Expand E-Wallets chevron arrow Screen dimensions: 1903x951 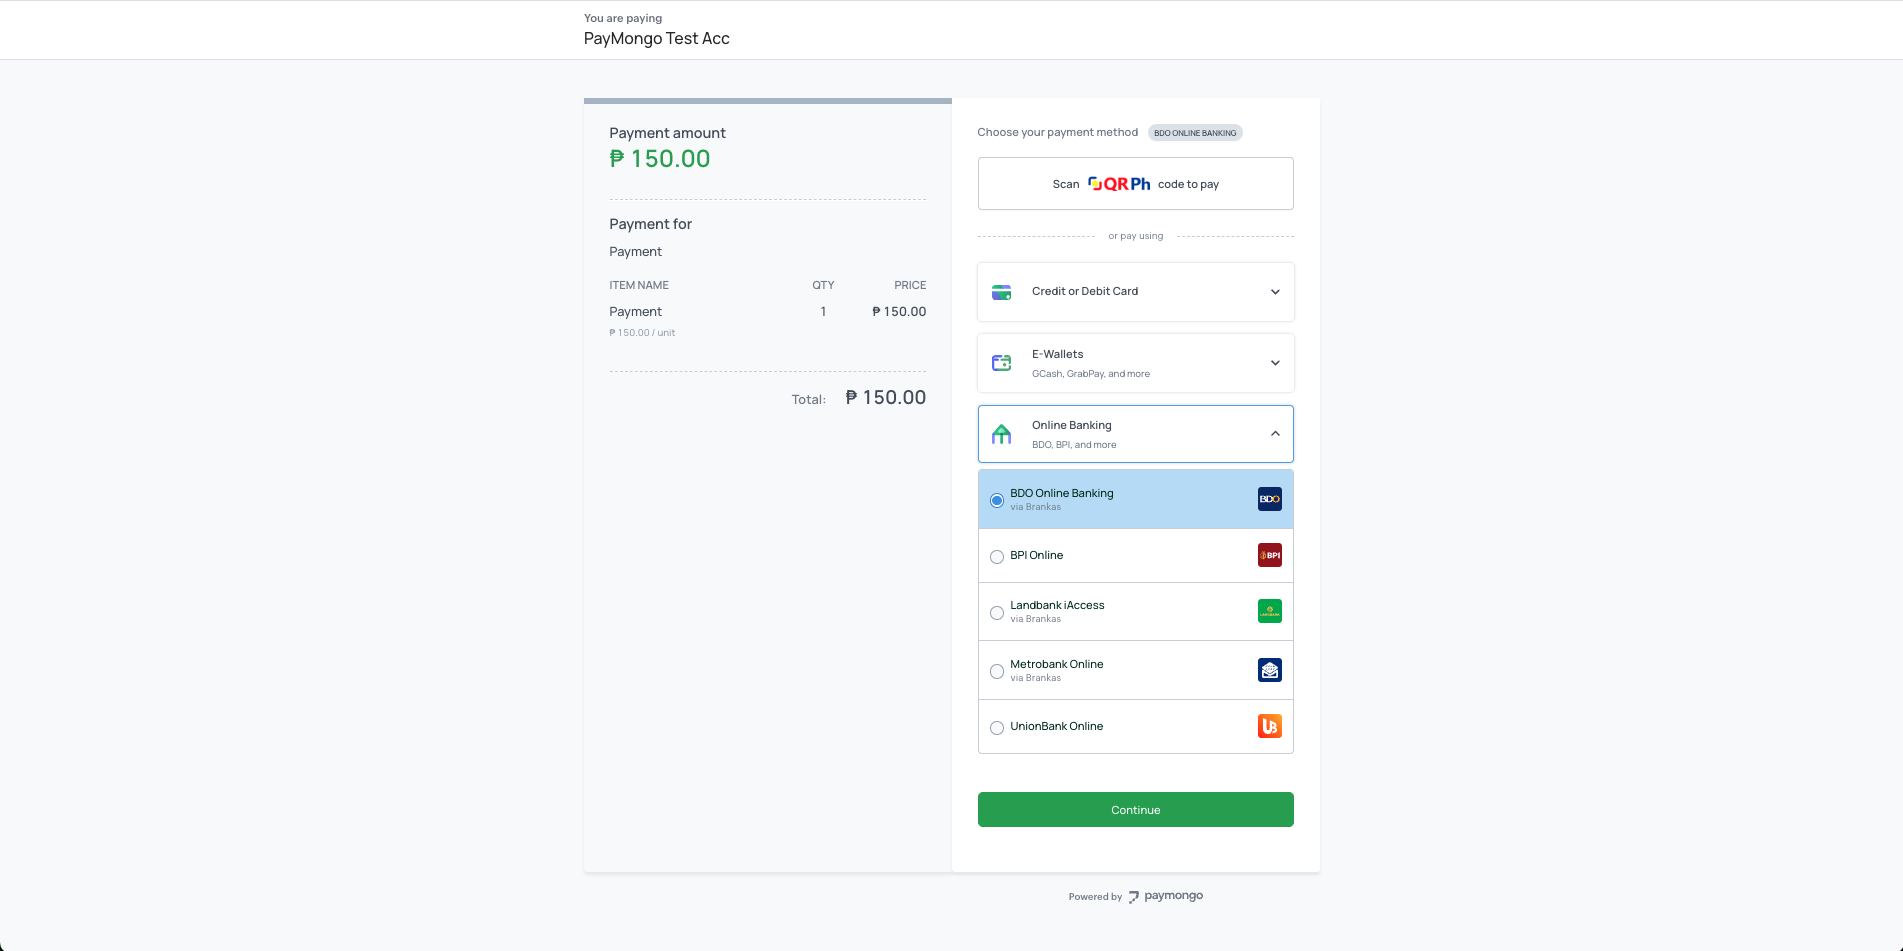[x=1275, y=363]
